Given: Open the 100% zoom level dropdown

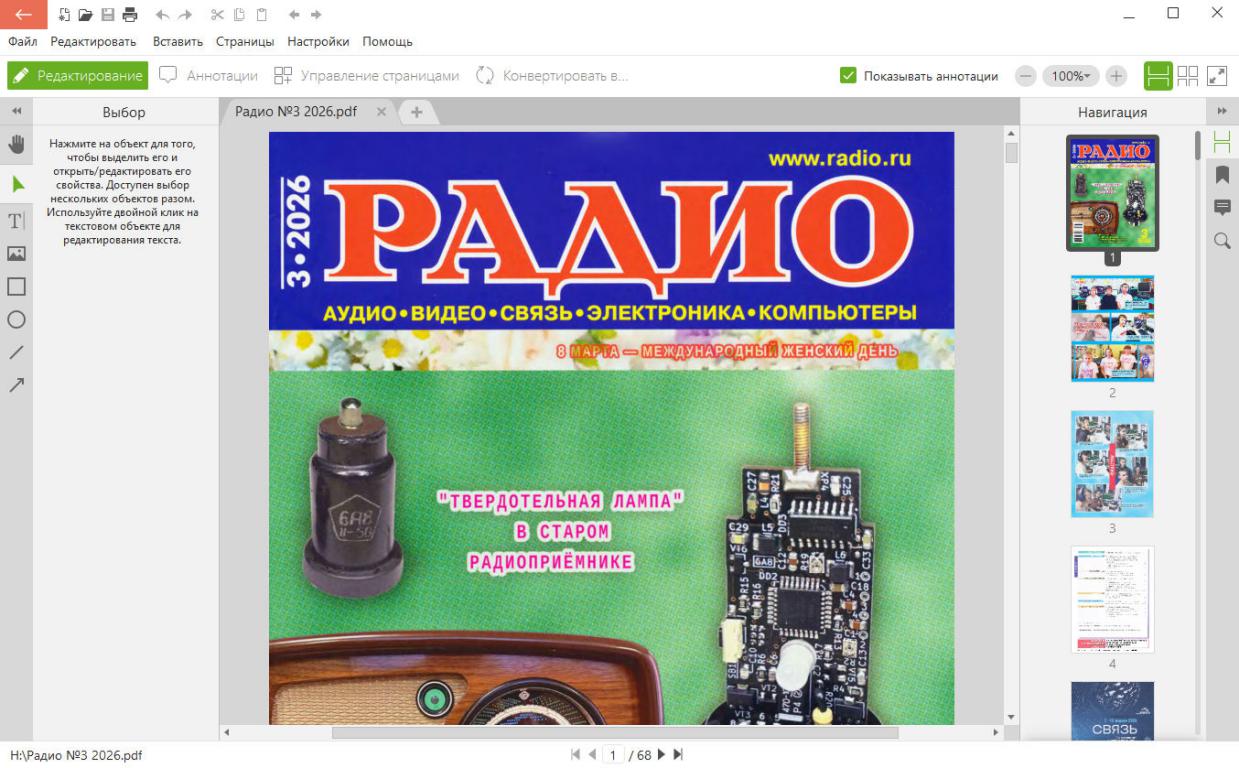Looking at the screenshot, I should coord(1070,76).
